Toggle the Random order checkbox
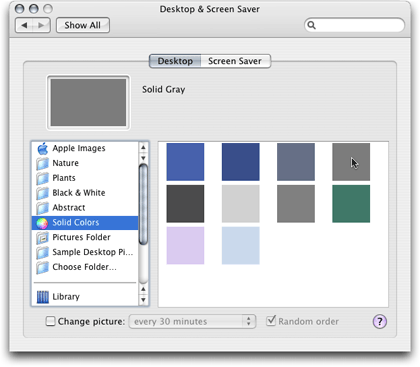420x367 pixels. (x=271, y=321)
